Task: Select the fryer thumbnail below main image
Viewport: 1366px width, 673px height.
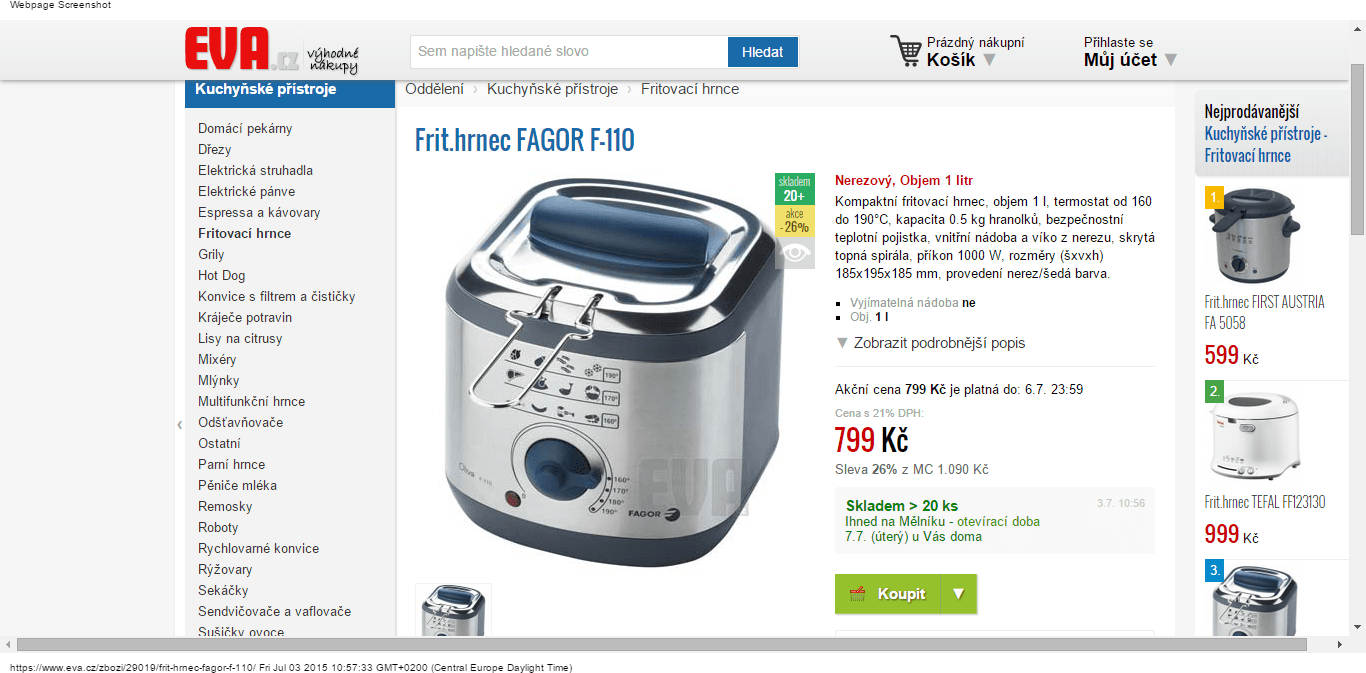Action: pos(454,610)
